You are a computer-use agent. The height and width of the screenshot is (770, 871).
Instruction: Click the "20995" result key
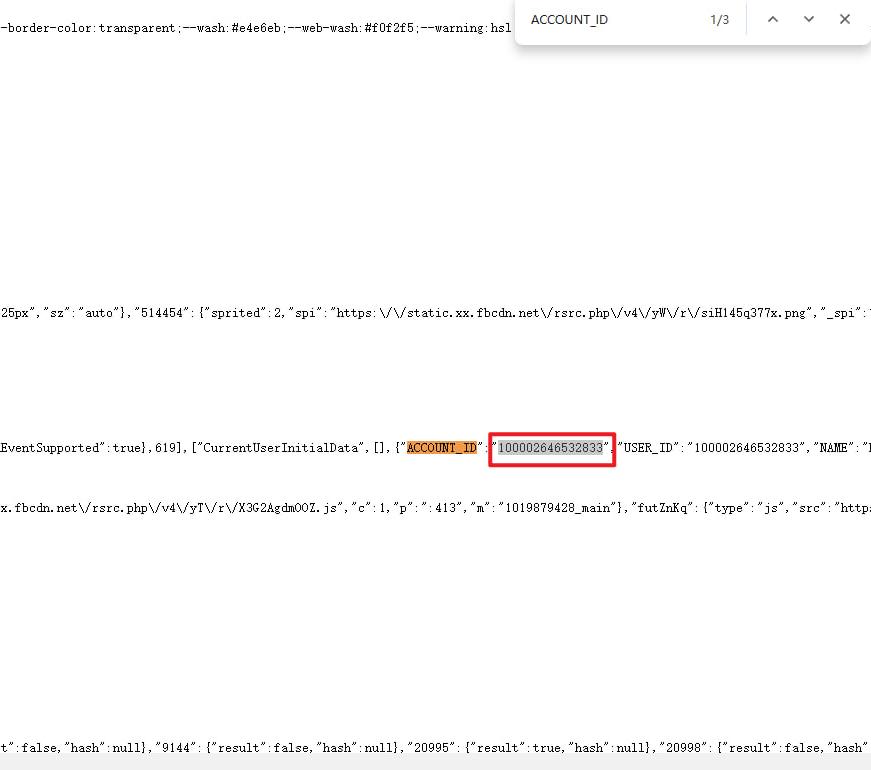pos(434,747)
